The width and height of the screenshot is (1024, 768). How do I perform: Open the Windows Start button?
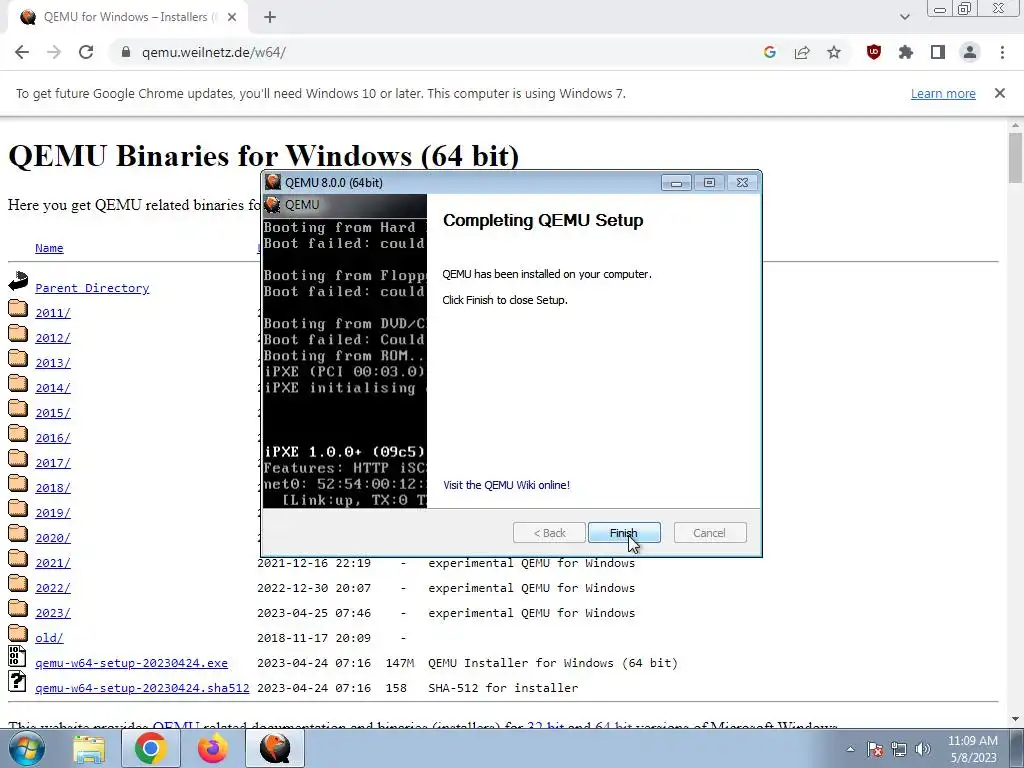pos(26,748)
